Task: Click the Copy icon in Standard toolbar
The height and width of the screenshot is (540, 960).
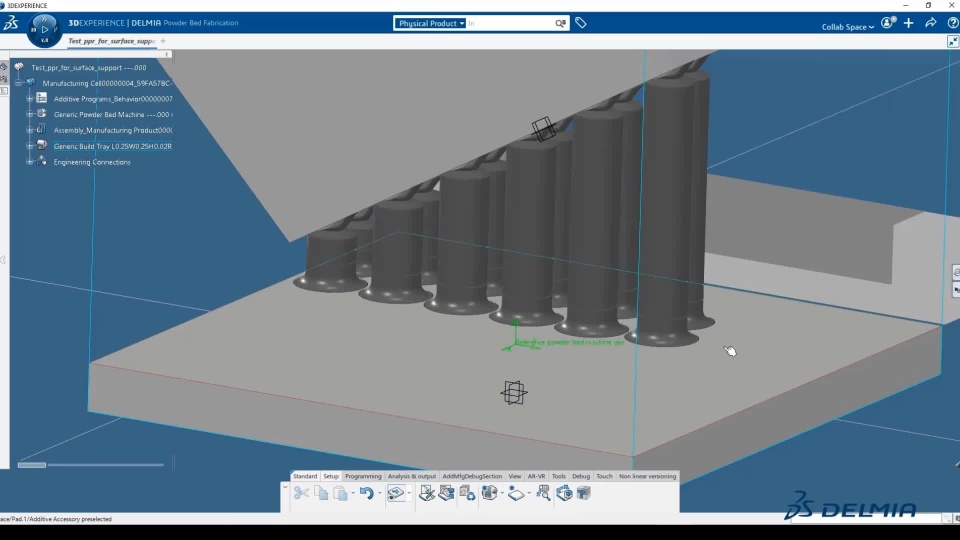Action: (321, 493)
